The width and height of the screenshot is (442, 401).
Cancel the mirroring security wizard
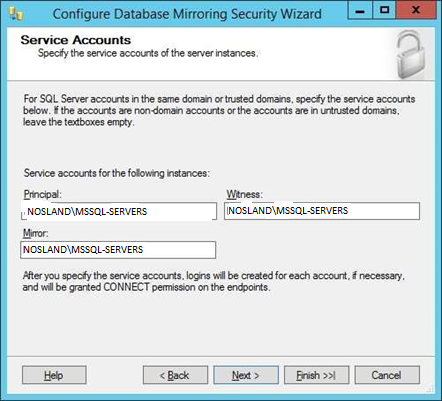click(387, 375)
